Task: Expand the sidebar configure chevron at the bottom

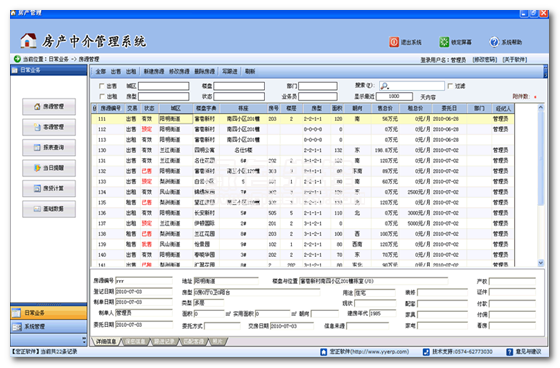Action: [x=84, y=340]
